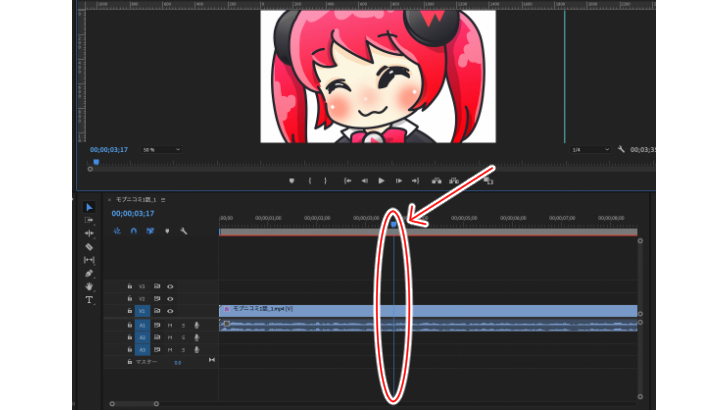This screenshot has height=410, width=728.
Task: Click the Mark In bracket button
Action: (310, 181)
